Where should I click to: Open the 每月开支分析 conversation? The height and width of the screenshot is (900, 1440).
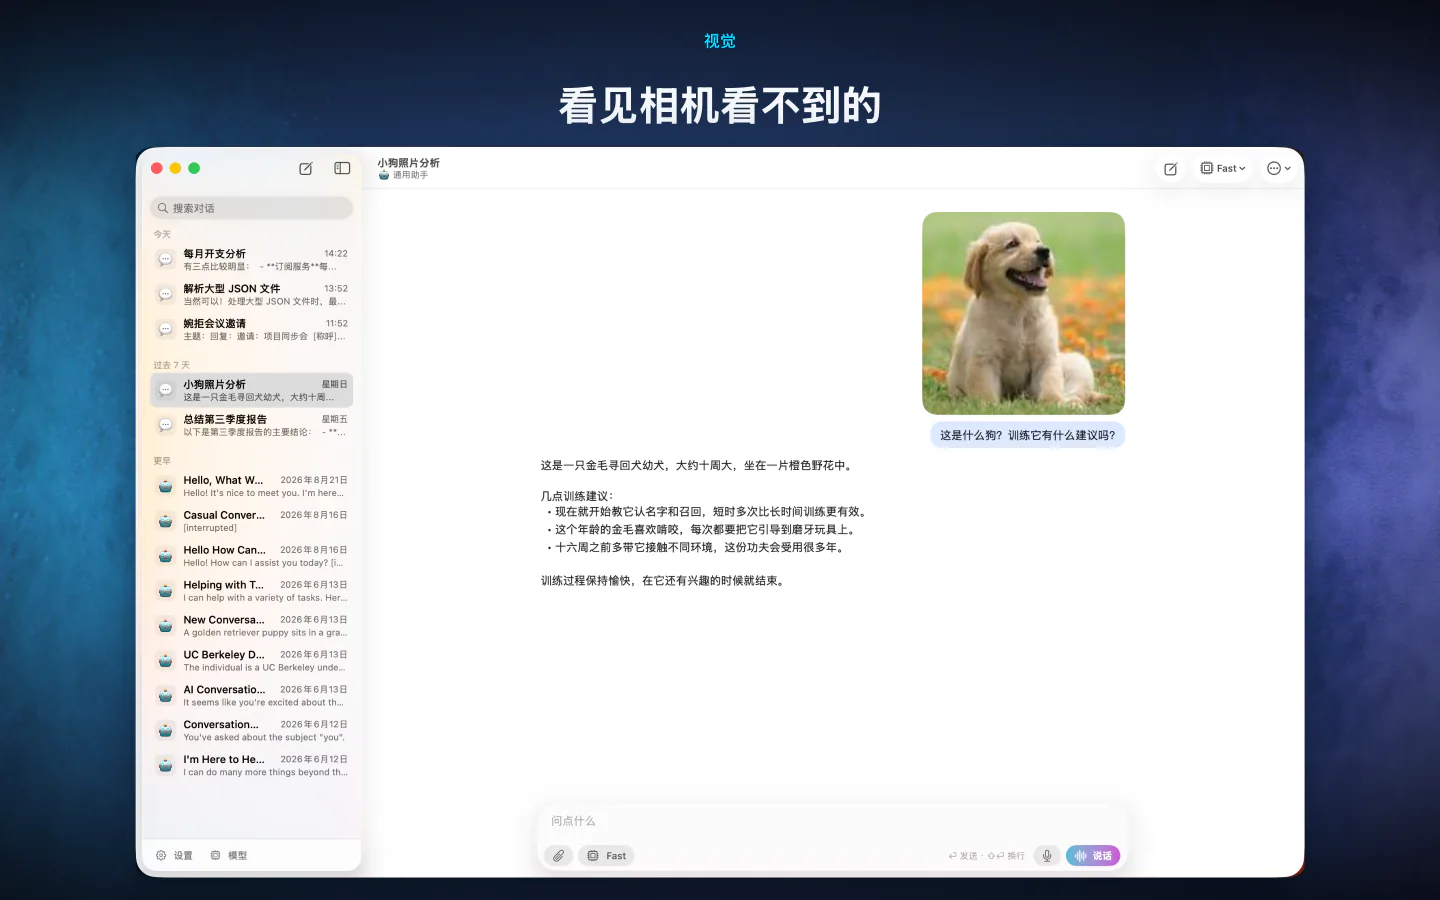pyautogui.click(x=252, y=260)
